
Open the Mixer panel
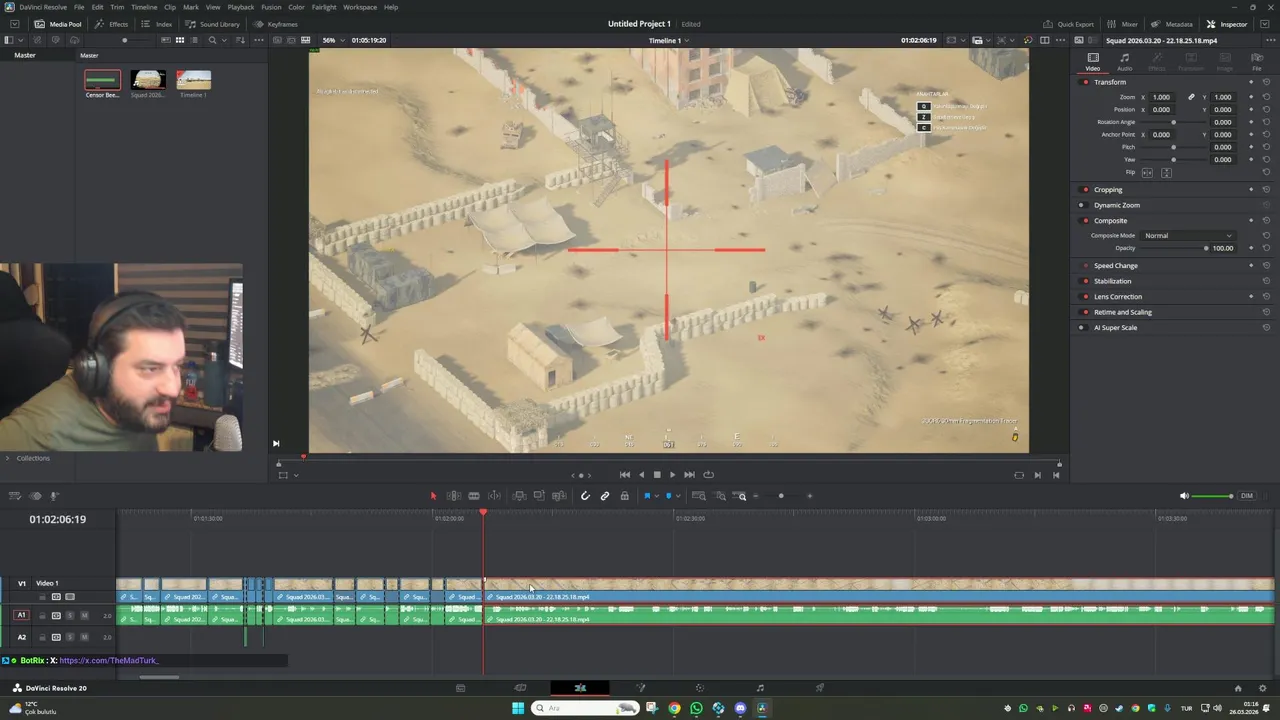coord(1123,24)
